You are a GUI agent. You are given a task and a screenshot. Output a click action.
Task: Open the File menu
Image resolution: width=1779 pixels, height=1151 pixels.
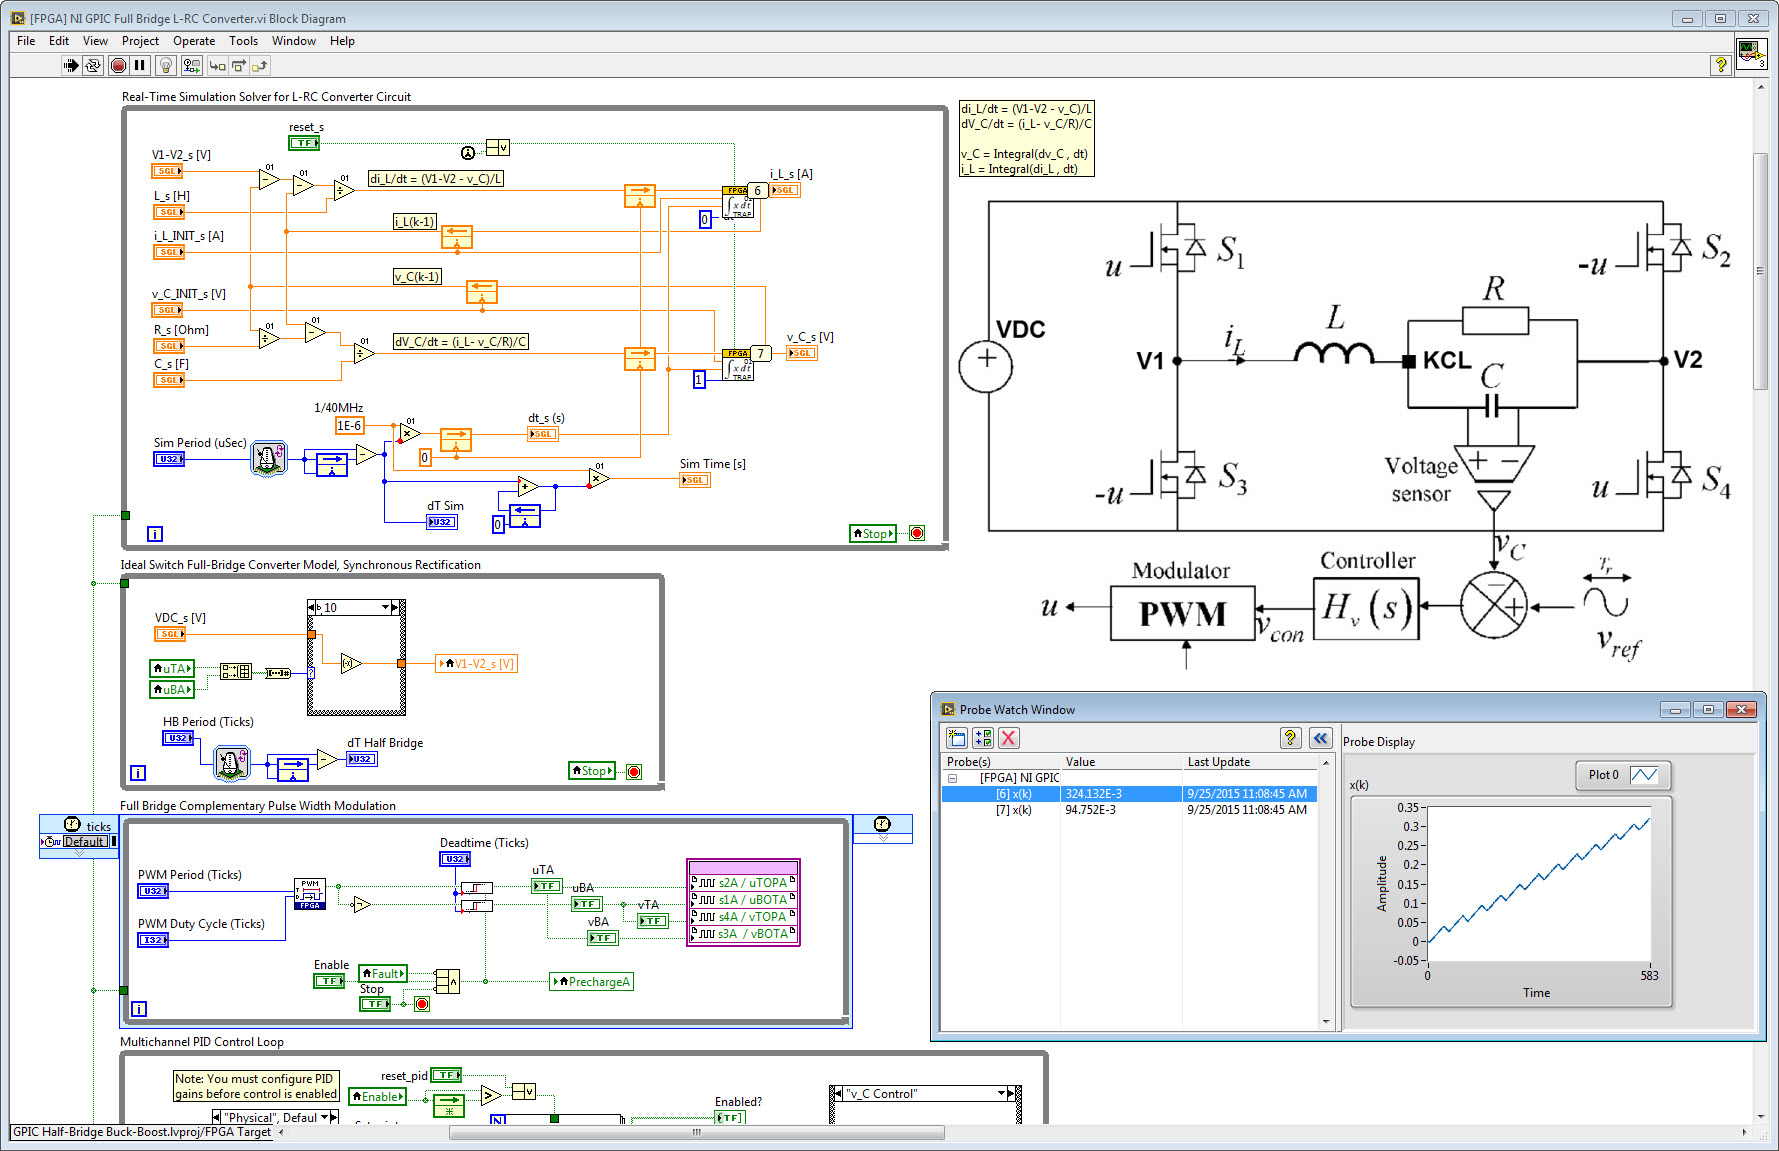tap(26, 41)
